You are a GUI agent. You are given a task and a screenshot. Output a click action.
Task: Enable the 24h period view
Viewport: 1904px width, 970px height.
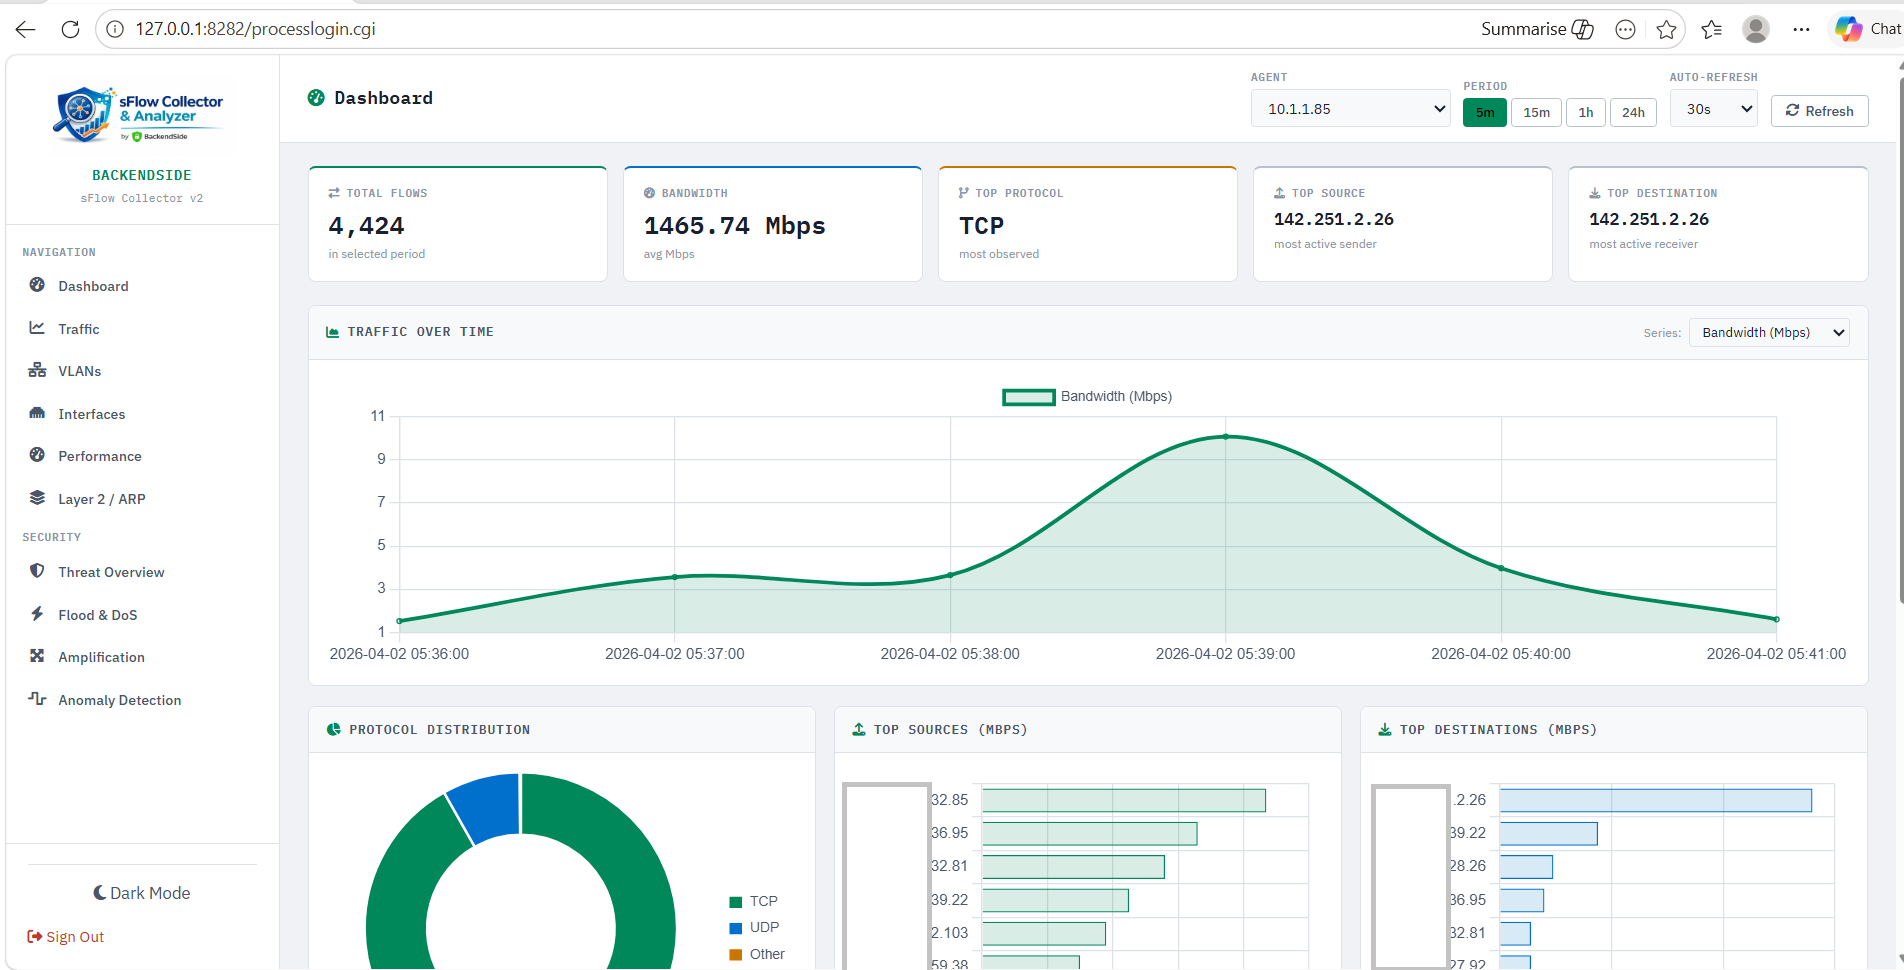(1633, 112)
